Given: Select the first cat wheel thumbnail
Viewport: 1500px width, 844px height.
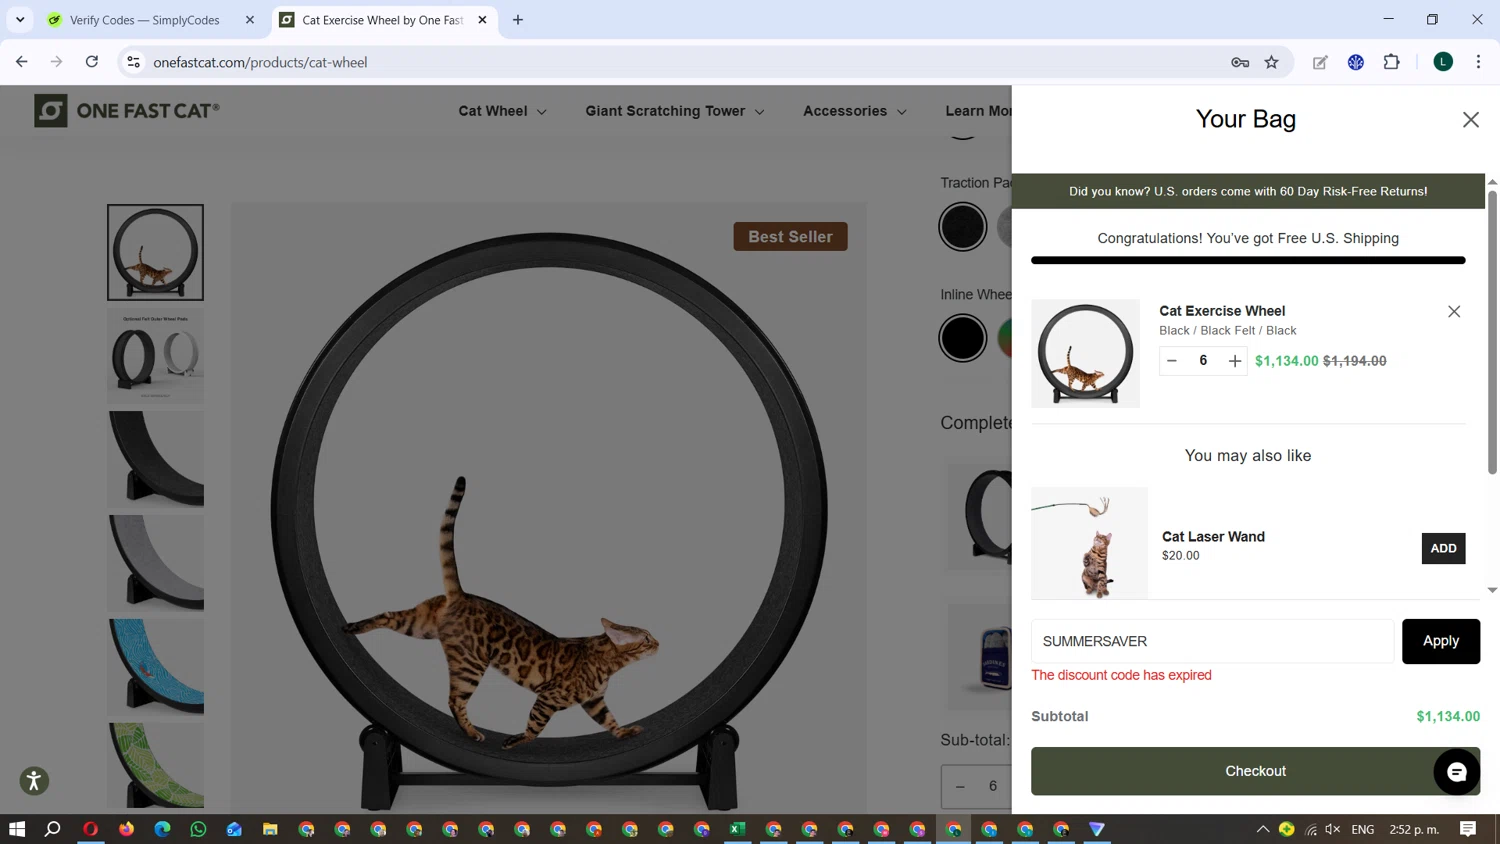Looking at the screenshot, I should (155, 252).
